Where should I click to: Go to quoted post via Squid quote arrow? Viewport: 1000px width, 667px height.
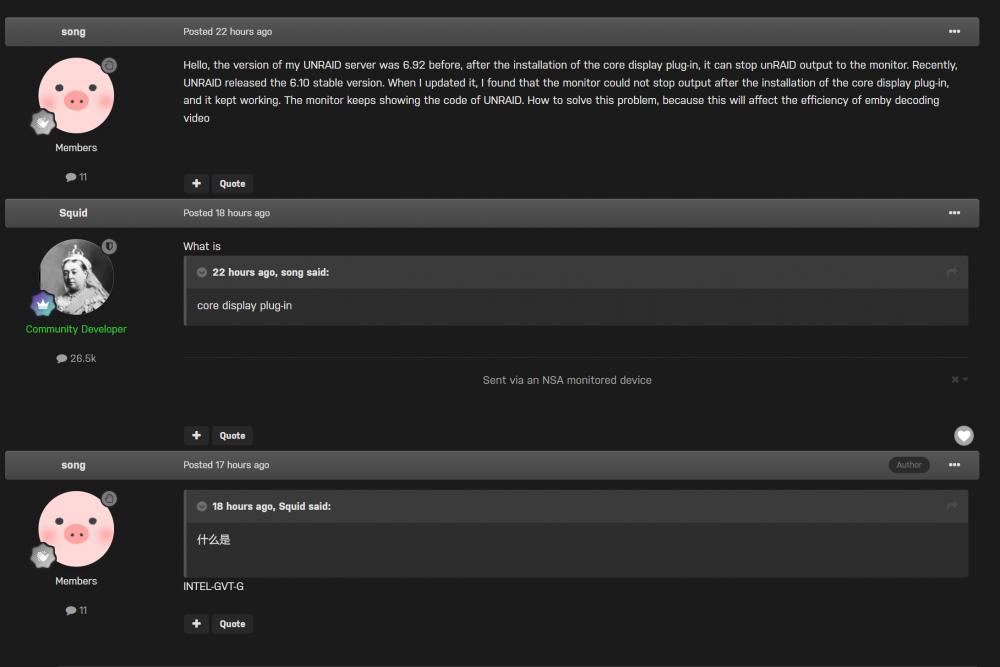(952, 506)
